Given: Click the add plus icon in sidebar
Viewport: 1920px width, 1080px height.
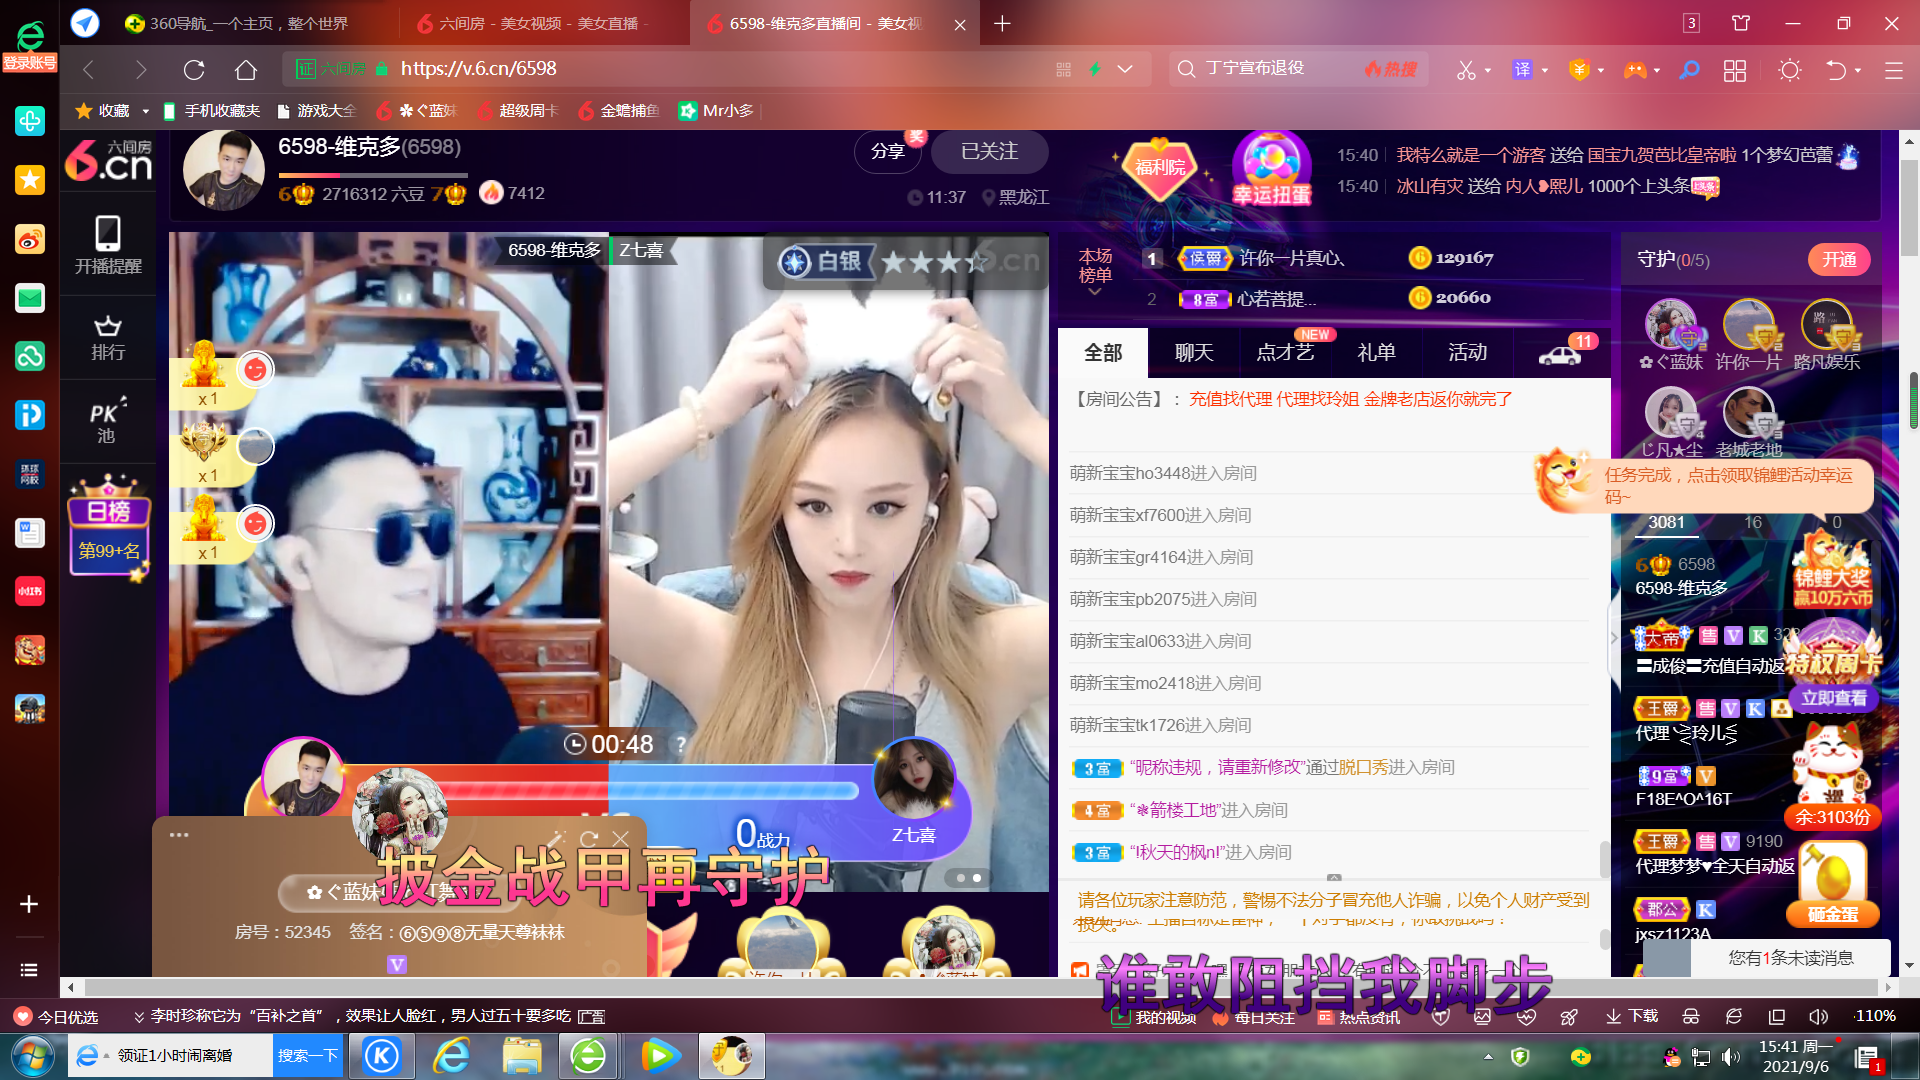Looking at the screenshot, I should click(x=29, y=904).
